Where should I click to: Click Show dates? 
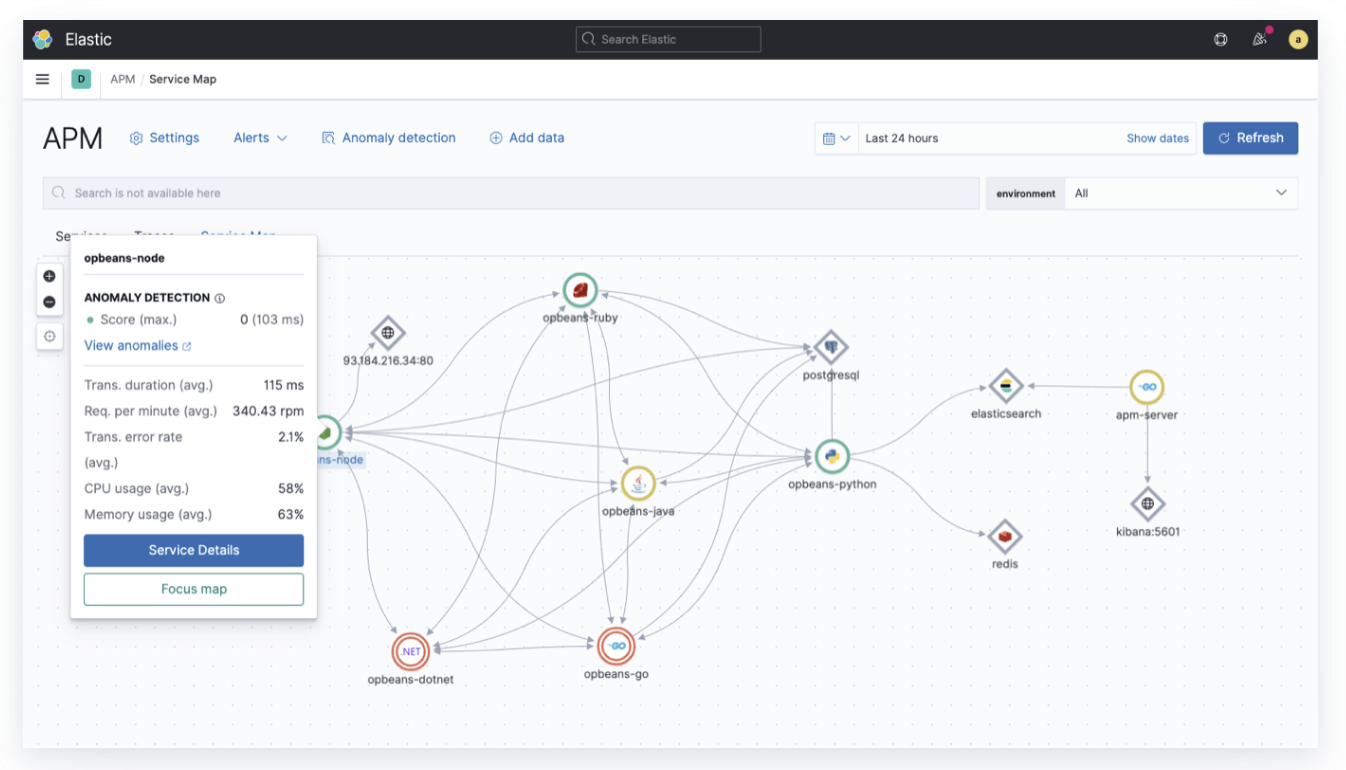[x=1157, y=138]
